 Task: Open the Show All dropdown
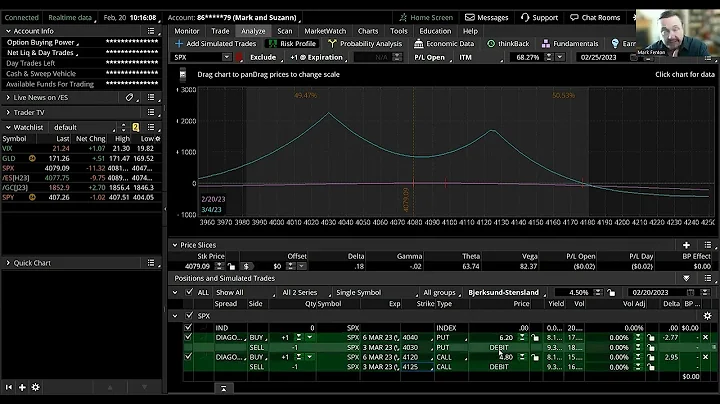pyautogui.click(x=244, y=292)
